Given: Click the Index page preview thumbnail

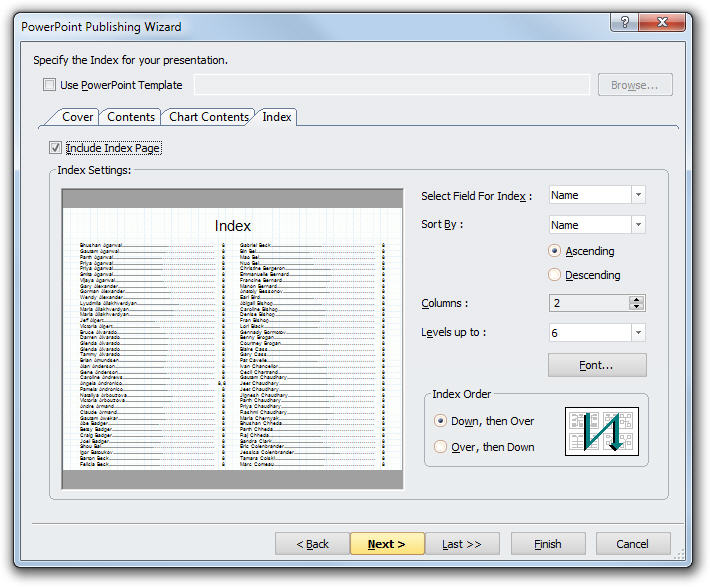Looking at the screenshot, I should pos(232,340).
